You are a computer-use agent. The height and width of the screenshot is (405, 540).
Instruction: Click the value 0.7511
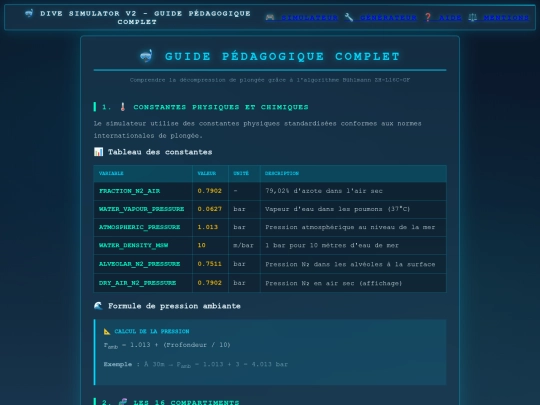click(x=210, y=264)
